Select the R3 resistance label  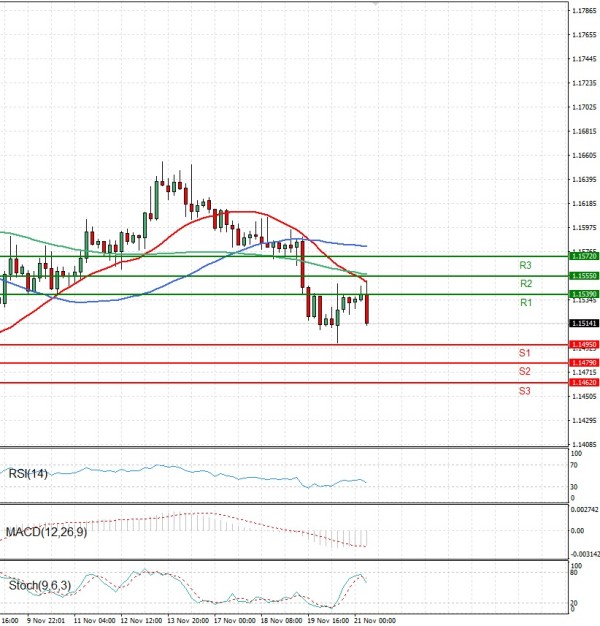[524, 266]
